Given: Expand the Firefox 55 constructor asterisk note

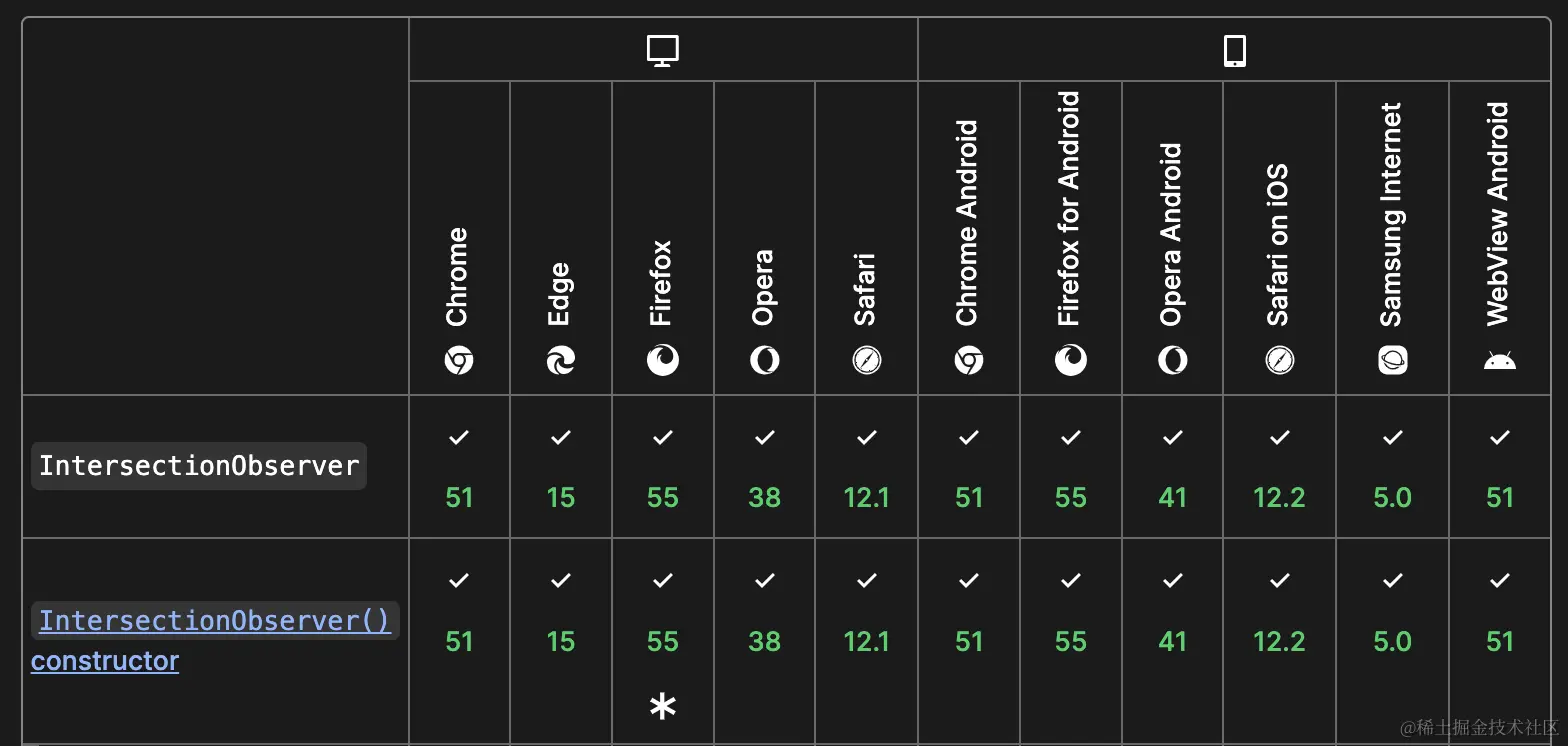Looking at the screenshot, I should pos(662,707).
